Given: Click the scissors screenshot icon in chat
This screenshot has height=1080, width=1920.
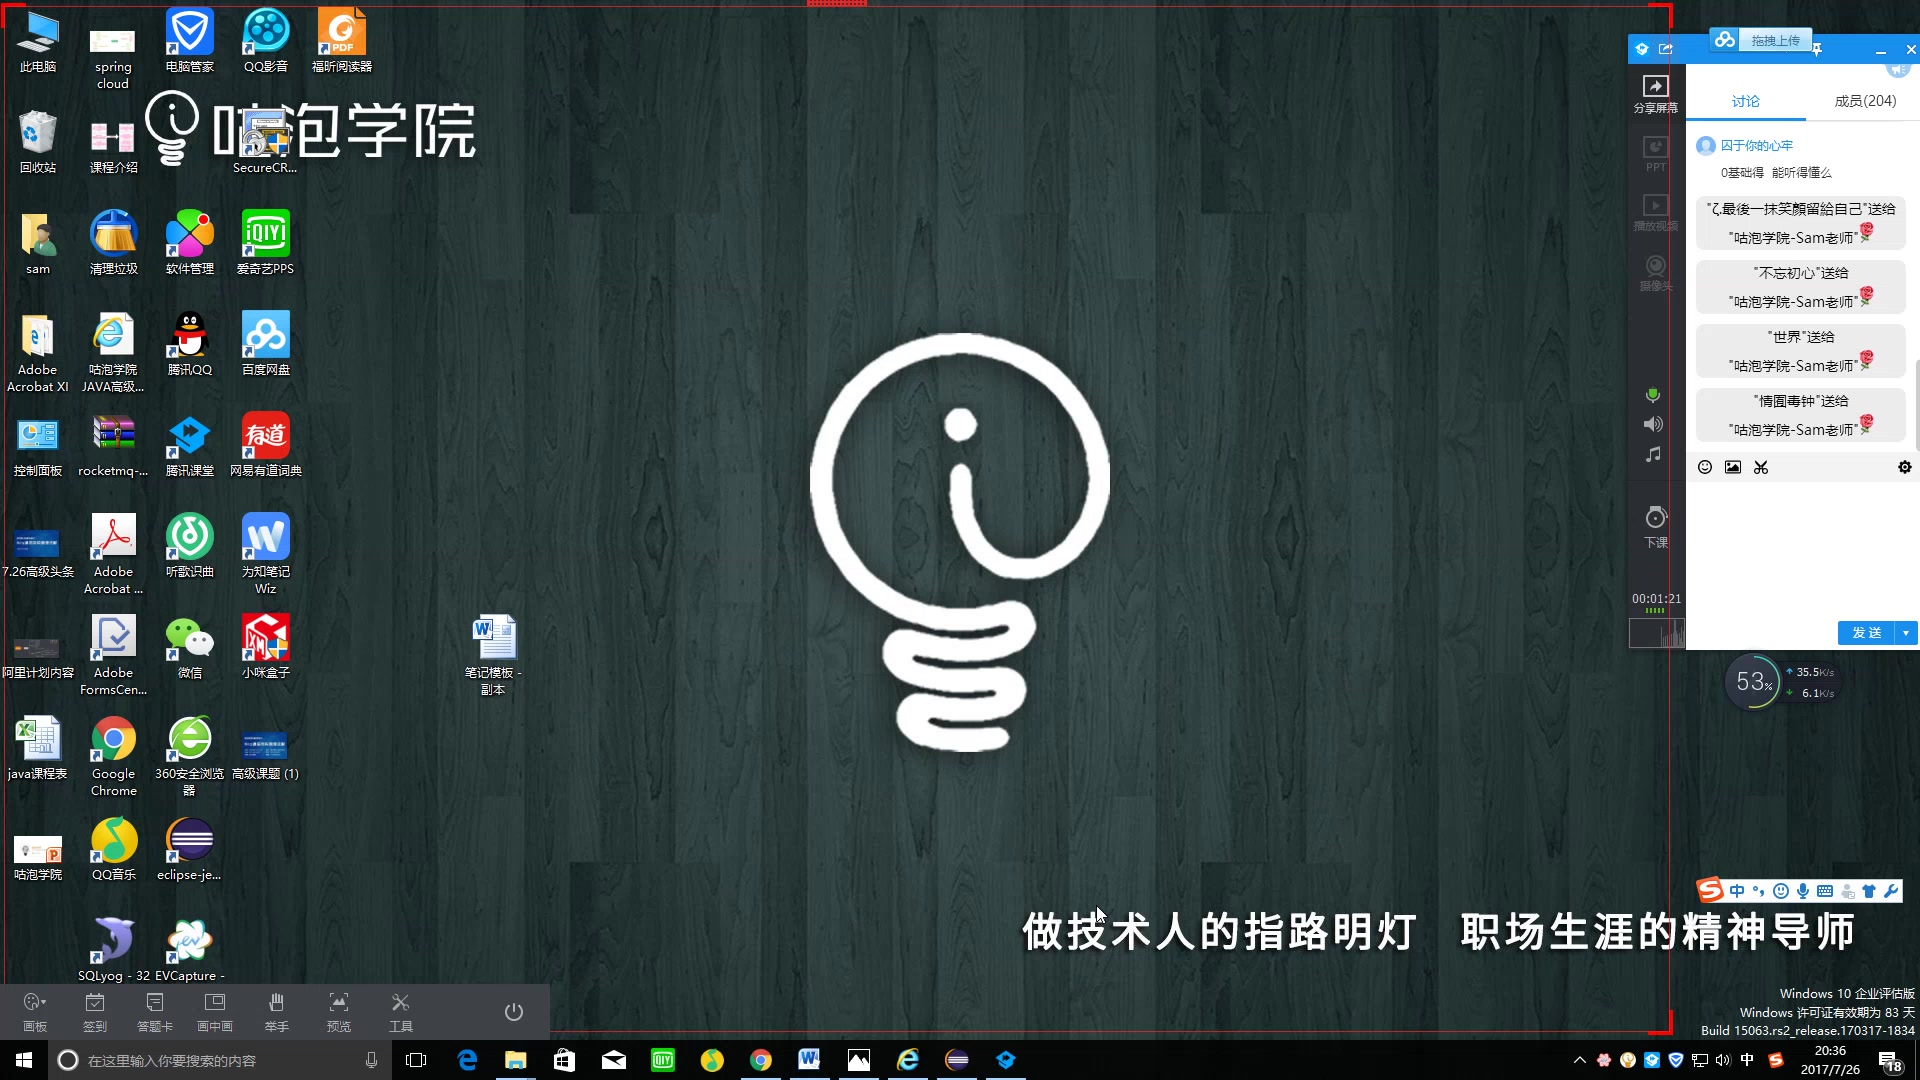Looking at the screenshot, I should coord(1761,467).
